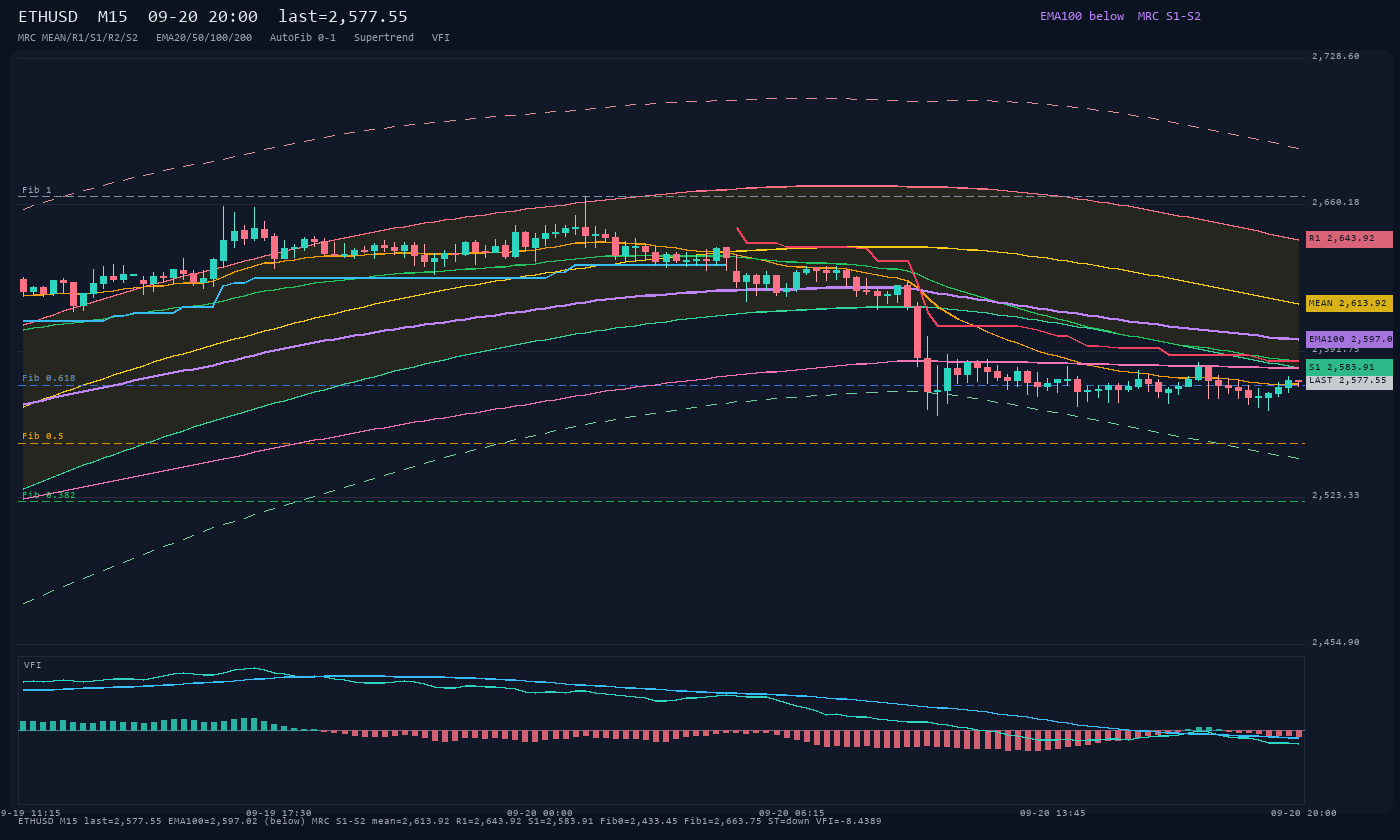
Task: Click the "Fib 0.618" level label
Action: pos(49,378)
